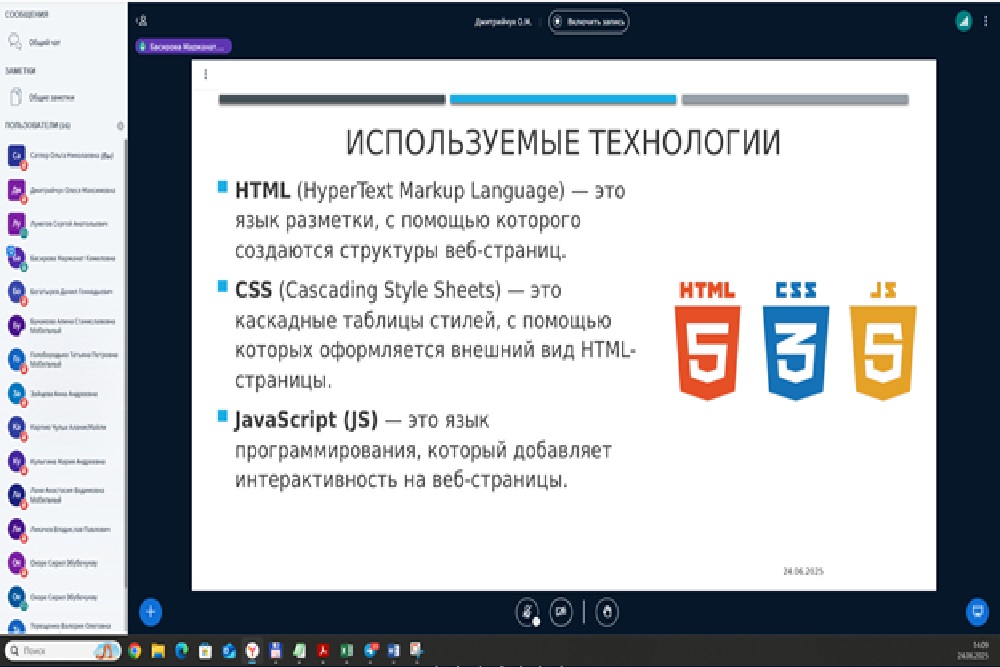Unmute the microphone button
This screenshot has width=1000, height=667.
coord(528,611)
